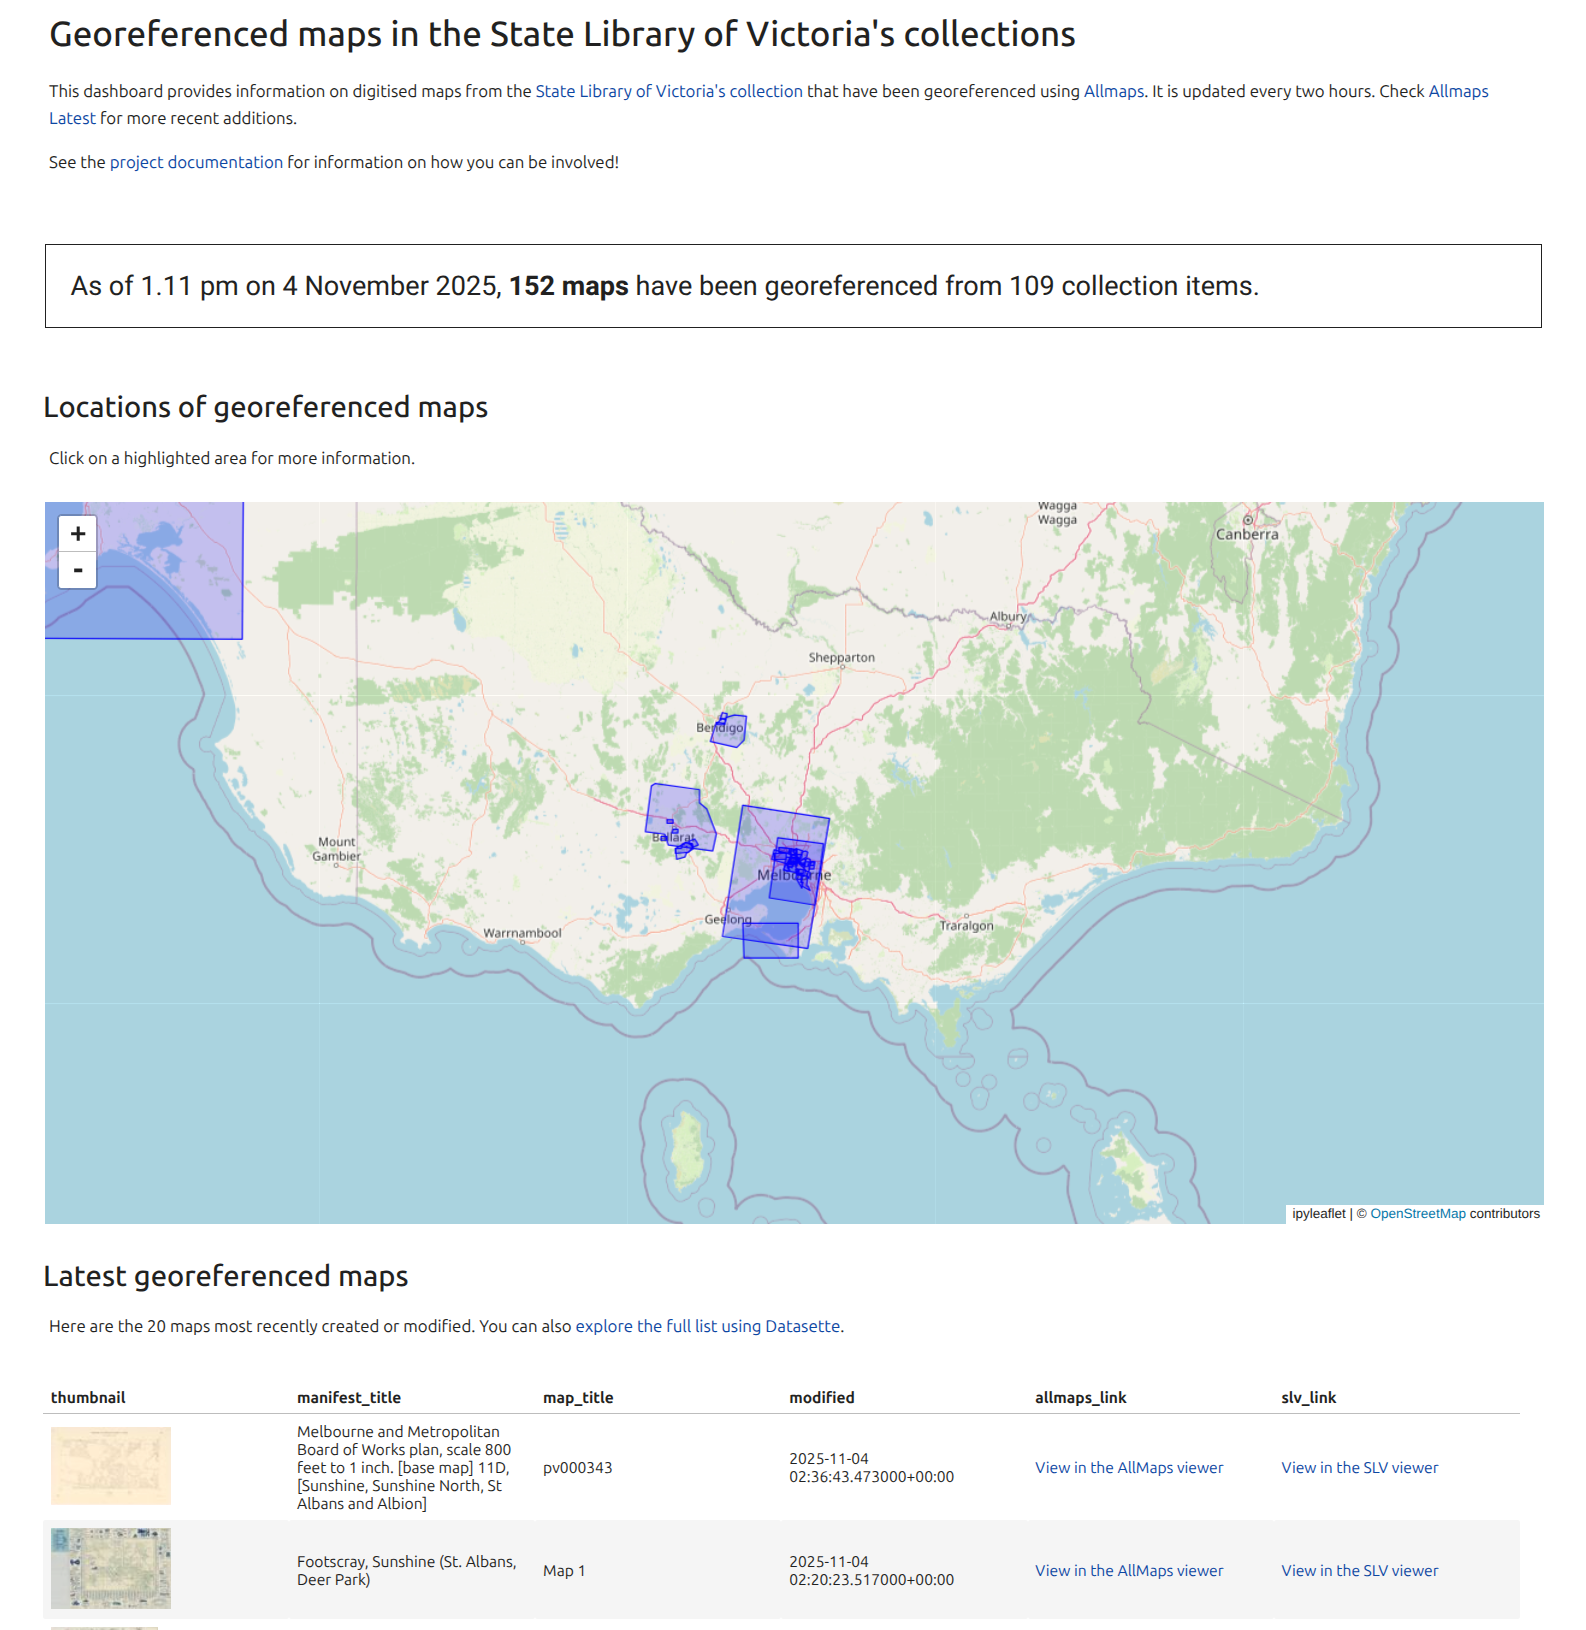Click the manifest_title column header
This screenshot has height=1630, width=1586.
(348, 1397)
